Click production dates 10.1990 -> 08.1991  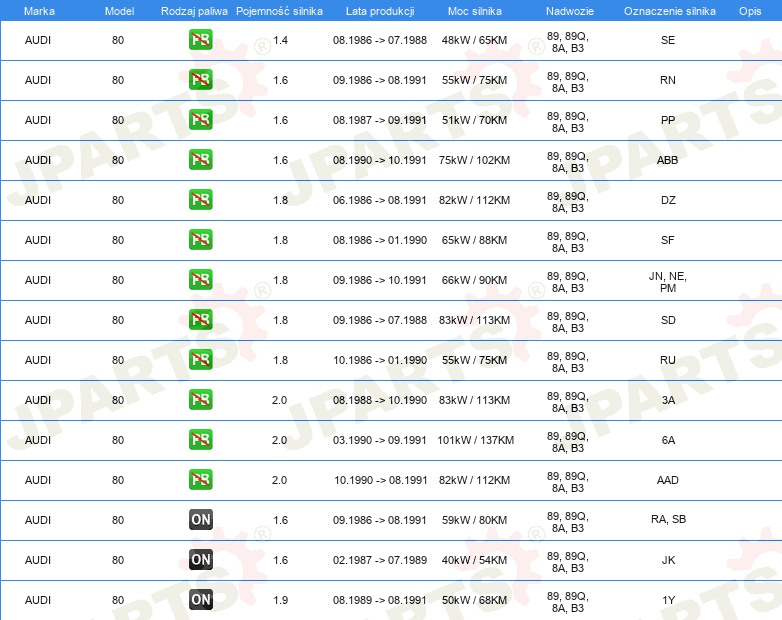(381, 480)
